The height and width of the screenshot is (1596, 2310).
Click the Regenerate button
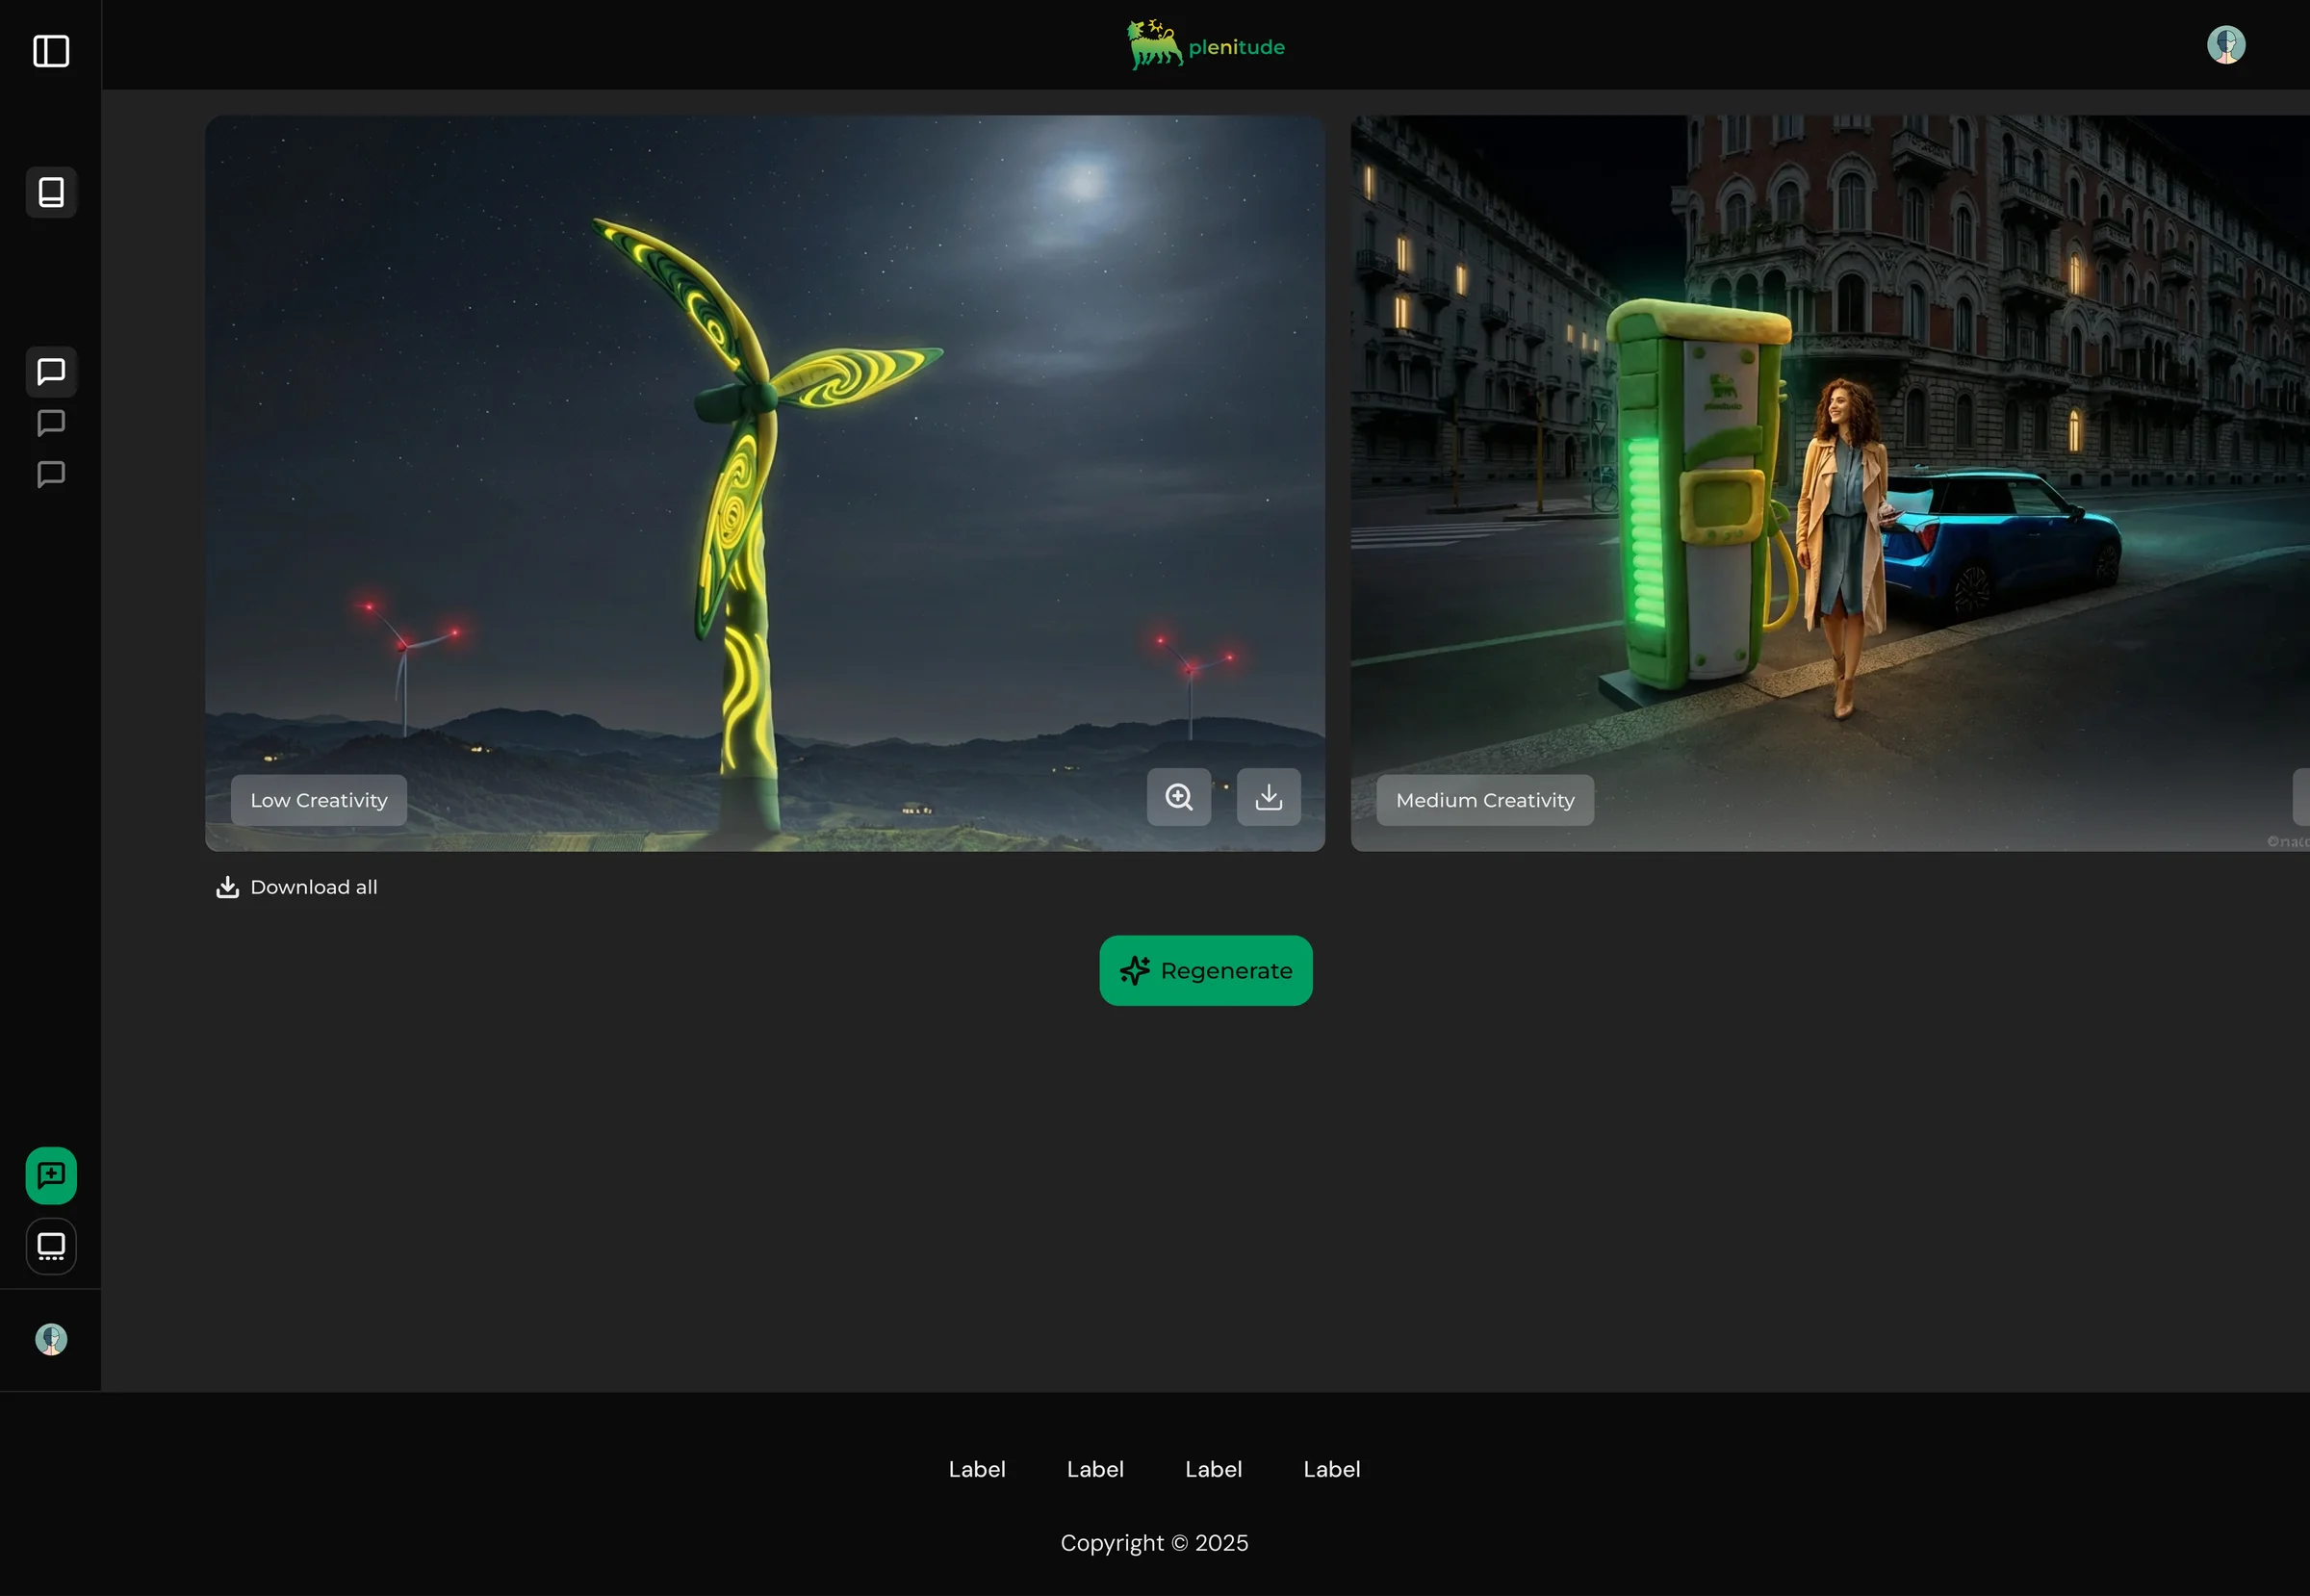pos(1205,970)
